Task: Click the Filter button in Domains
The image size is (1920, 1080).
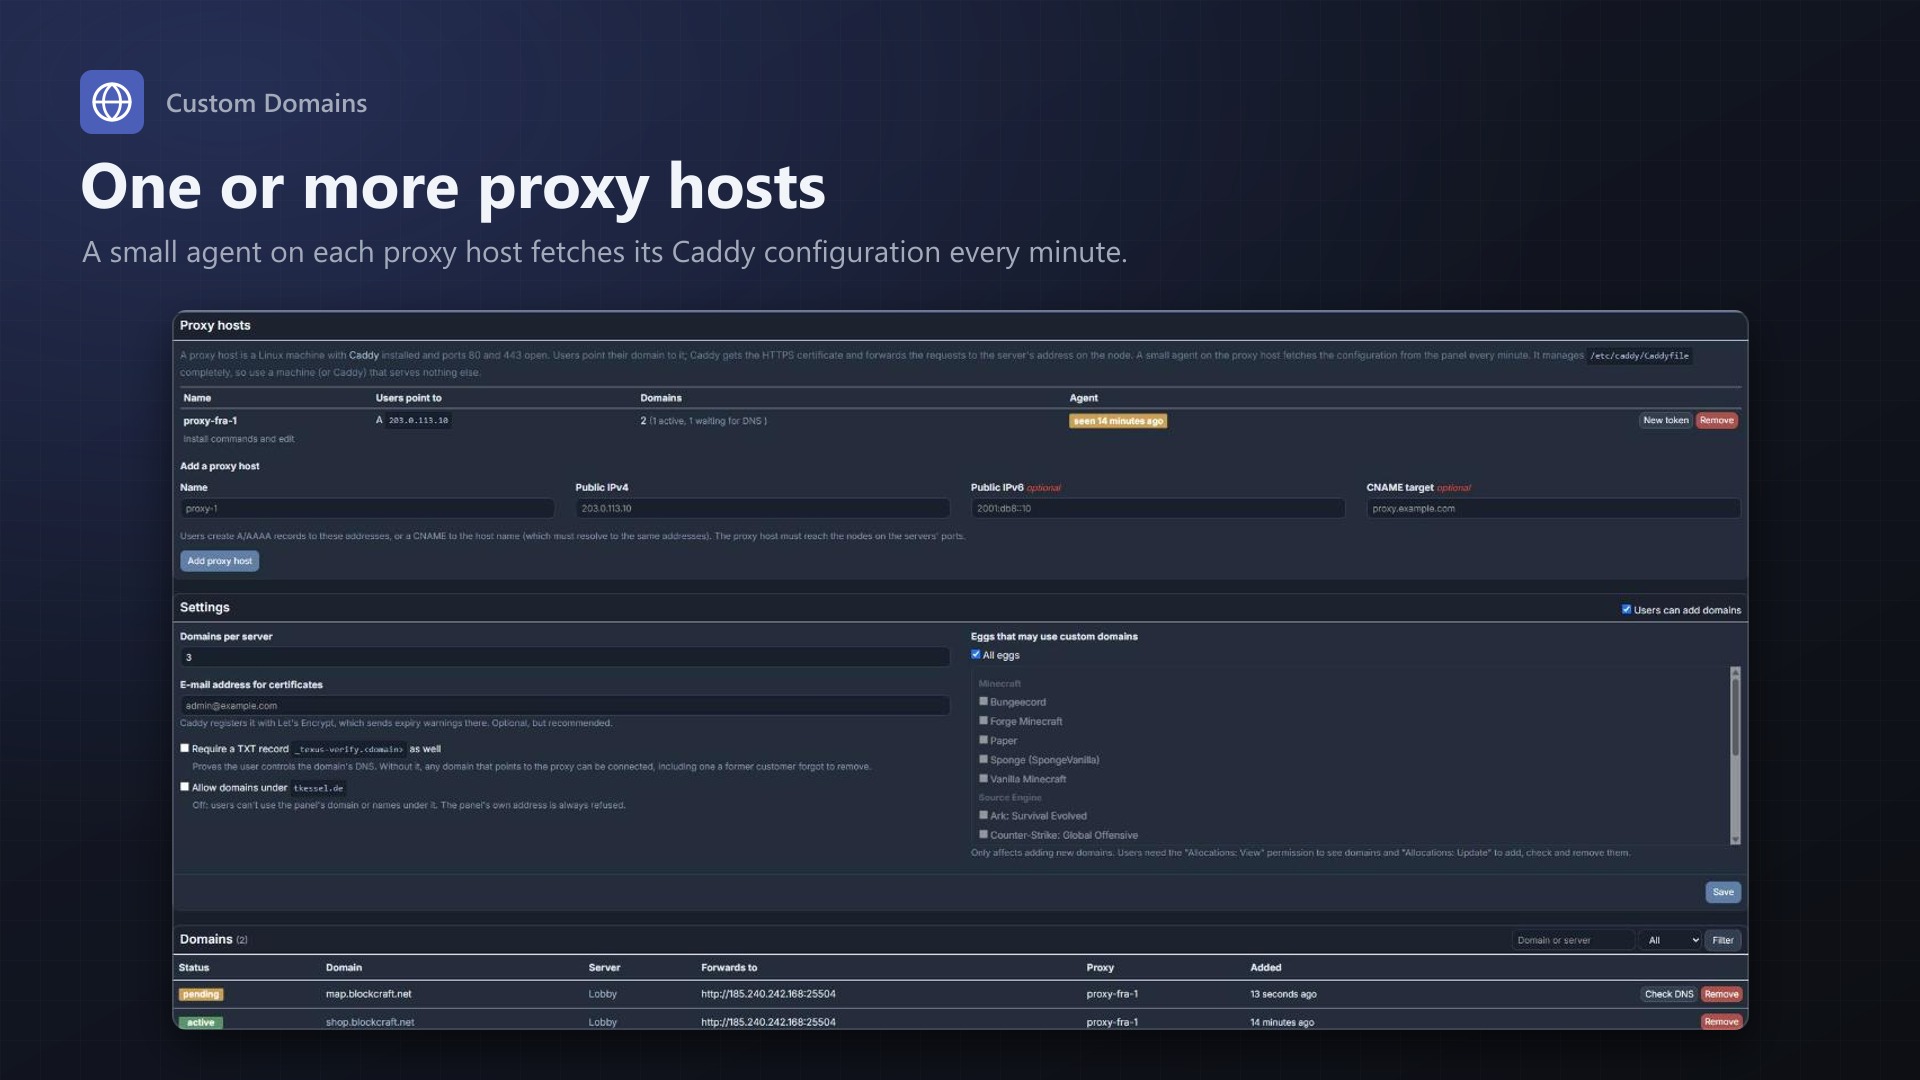Action: click(x=1723, y=940)
